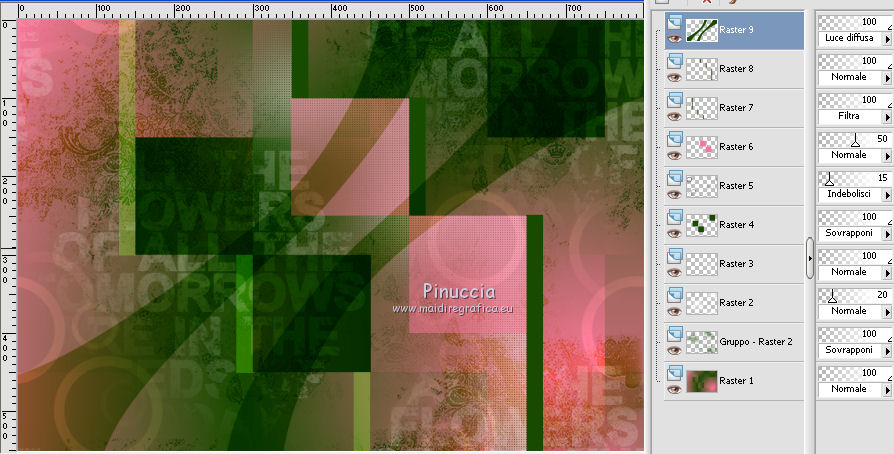Click the opacity slider set to 50
Image resolution: width=894 pixels, height=454 pixels.
tap(855, 139)
